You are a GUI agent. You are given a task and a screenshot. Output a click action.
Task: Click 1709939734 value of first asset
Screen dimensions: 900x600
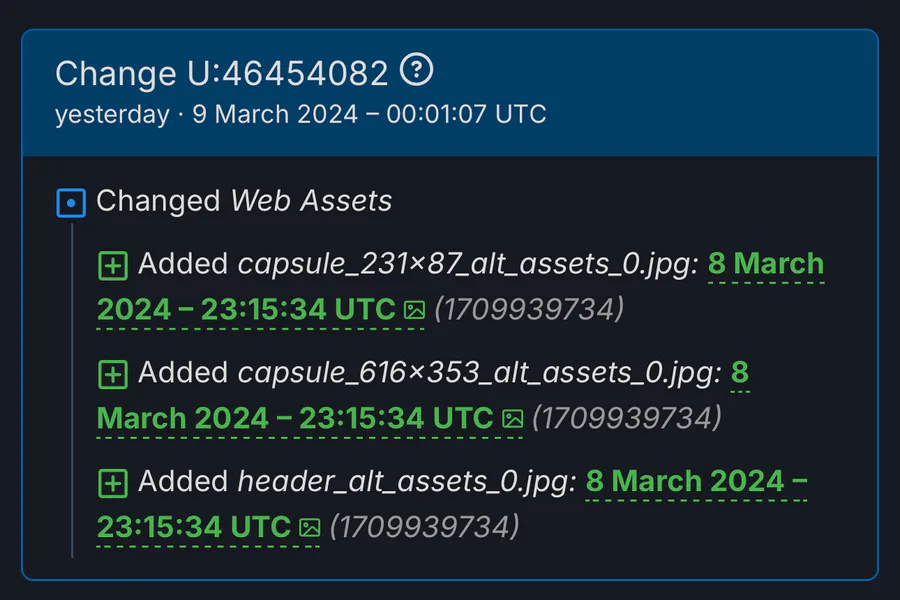[x=529, y=310]
